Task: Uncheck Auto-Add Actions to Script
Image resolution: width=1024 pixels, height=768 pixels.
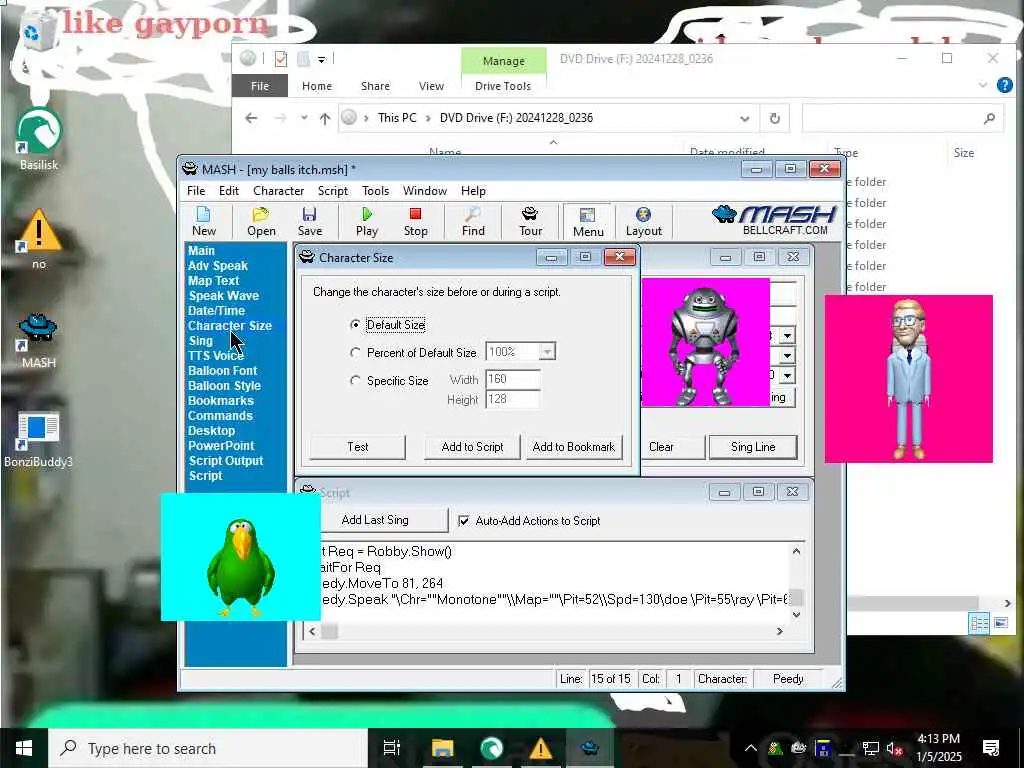Action: pos(464,520)
